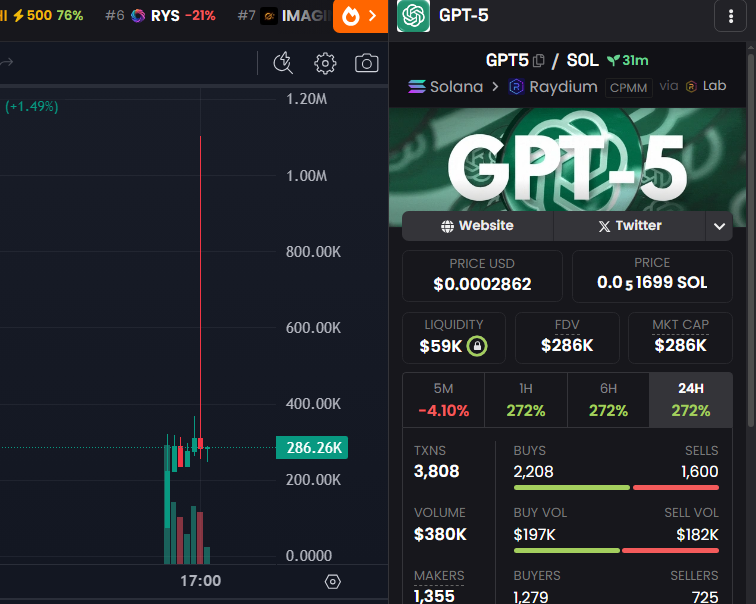The height and width of the screenshot is (604, 756).
Task: Open chart settings gear icon
Action: click(x=325, y=63)
